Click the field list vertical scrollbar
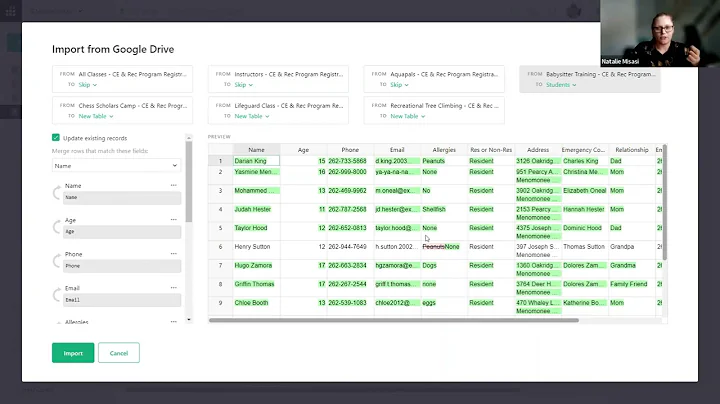720x404 pixels. pos(189,182)
